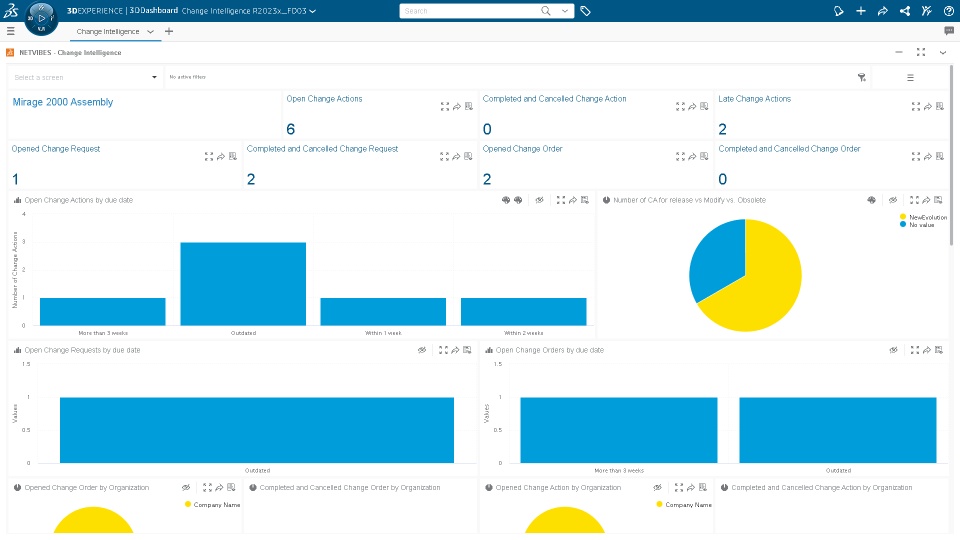Open notifications icon in top bar

(x=839, y=11)
